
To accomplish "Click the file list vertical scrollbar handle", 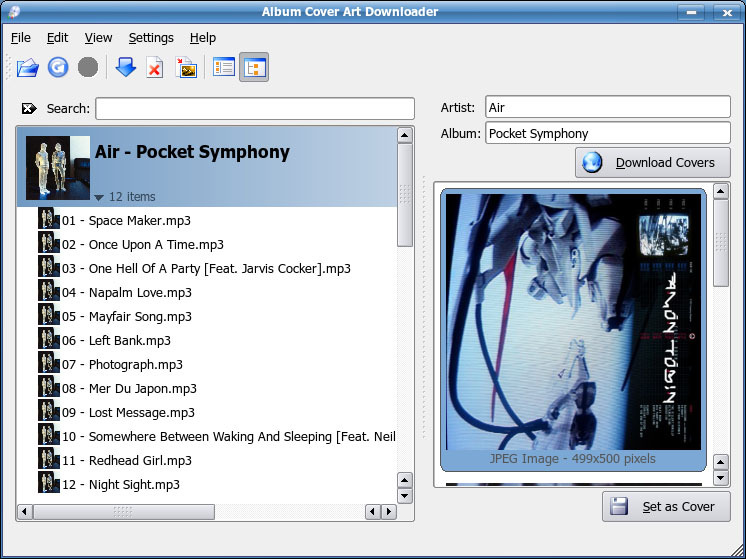I will click(x=404, y=195).
